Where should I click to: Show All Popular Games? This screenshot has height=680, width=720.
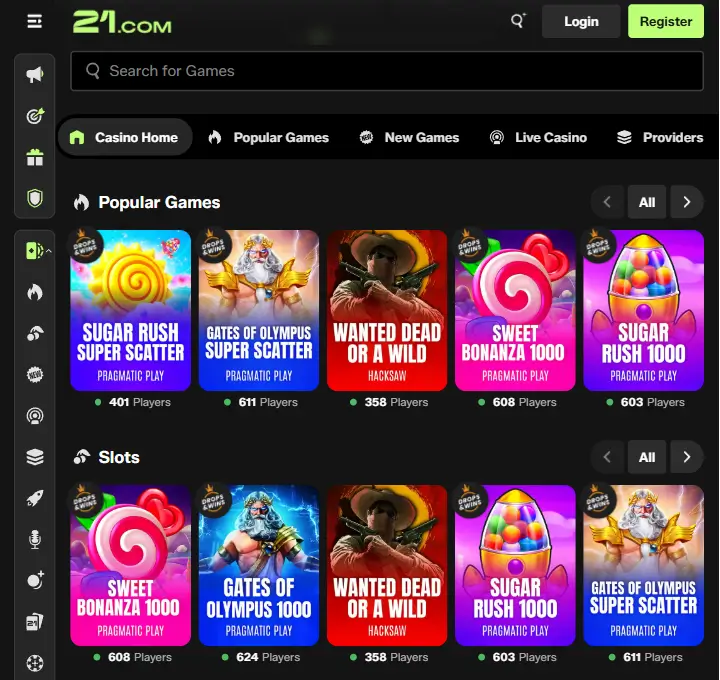(647, 202)
